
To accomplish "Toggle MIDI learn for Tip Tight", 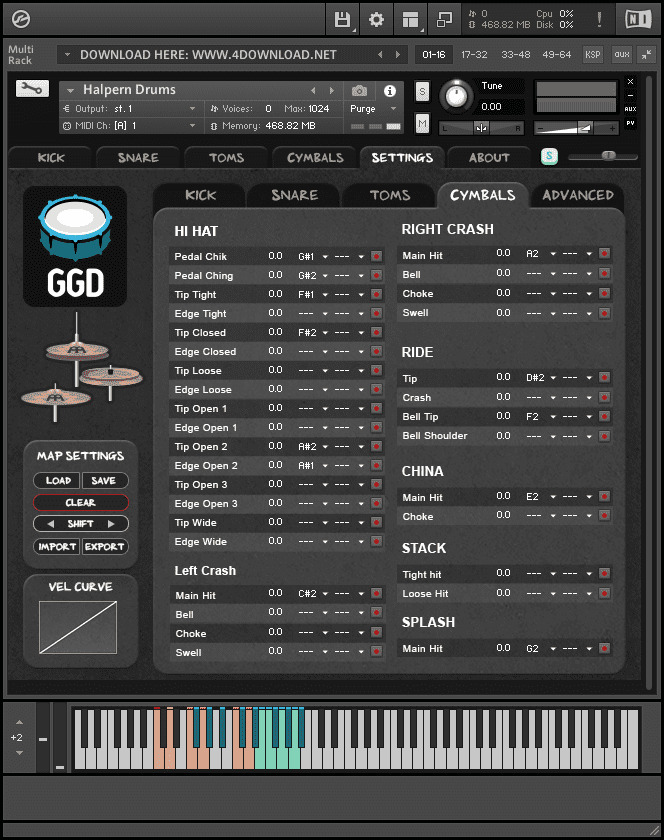I will click(376, 294).
